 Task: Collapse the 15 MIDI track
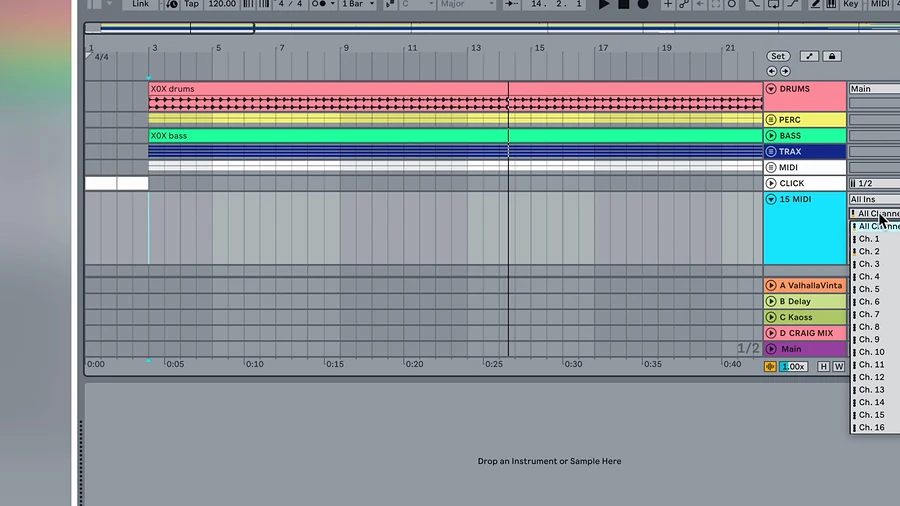coord(771,199)
